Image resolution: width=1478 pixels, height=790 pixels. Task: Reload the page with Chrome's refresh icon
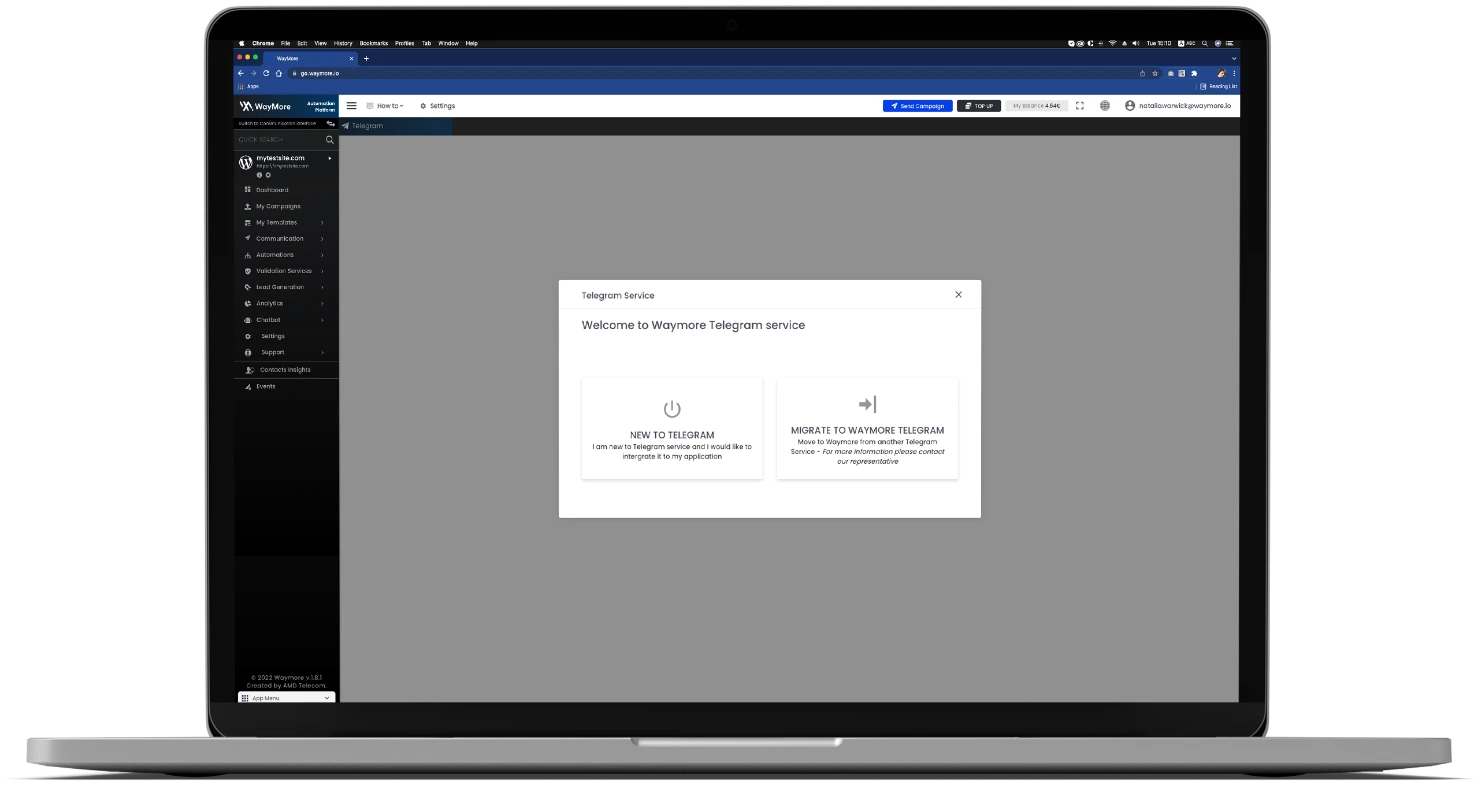point(266,73)
